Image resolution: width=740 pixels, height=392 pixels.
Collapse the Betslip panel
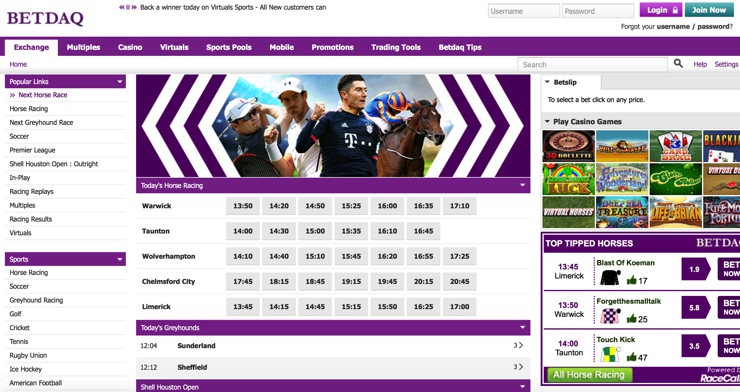[x=547, y=82]
